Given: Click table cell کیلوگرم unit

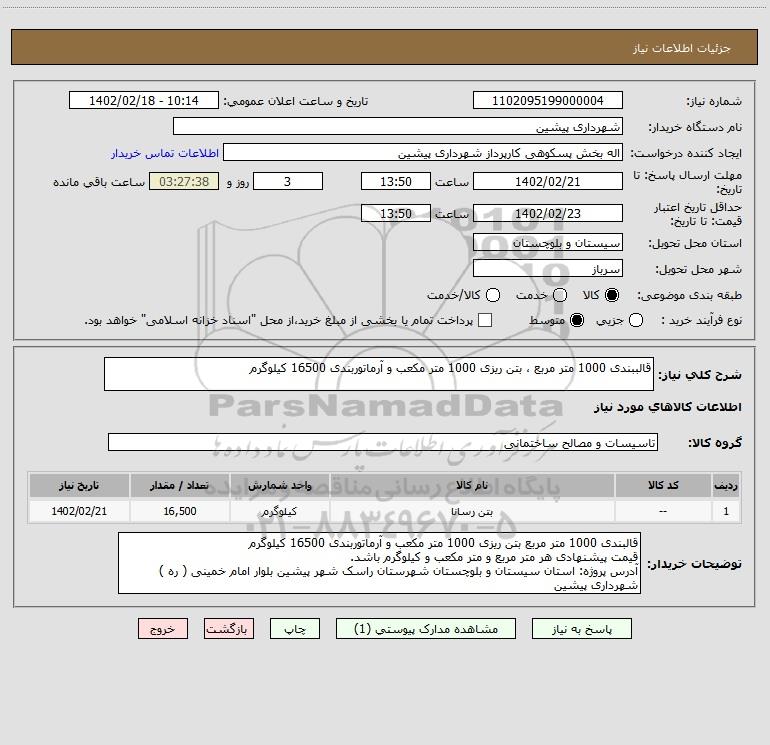Looking at the screenshot, I should pos(279,511).
